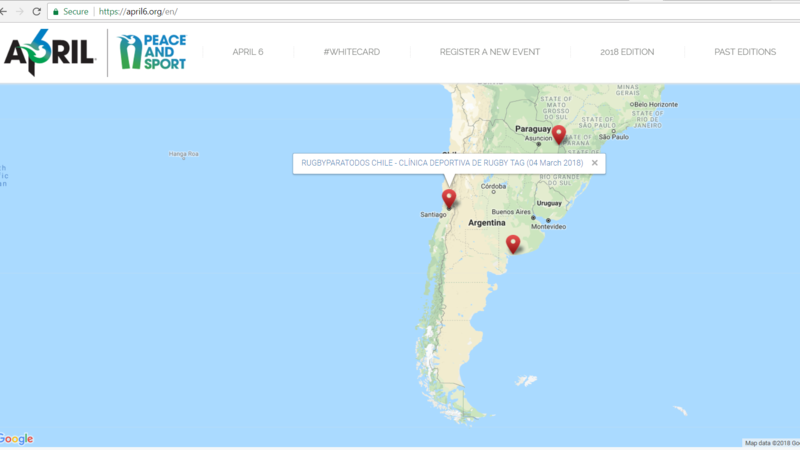
Task: Click the Montevideo label on the map
Action: (549, 226)
